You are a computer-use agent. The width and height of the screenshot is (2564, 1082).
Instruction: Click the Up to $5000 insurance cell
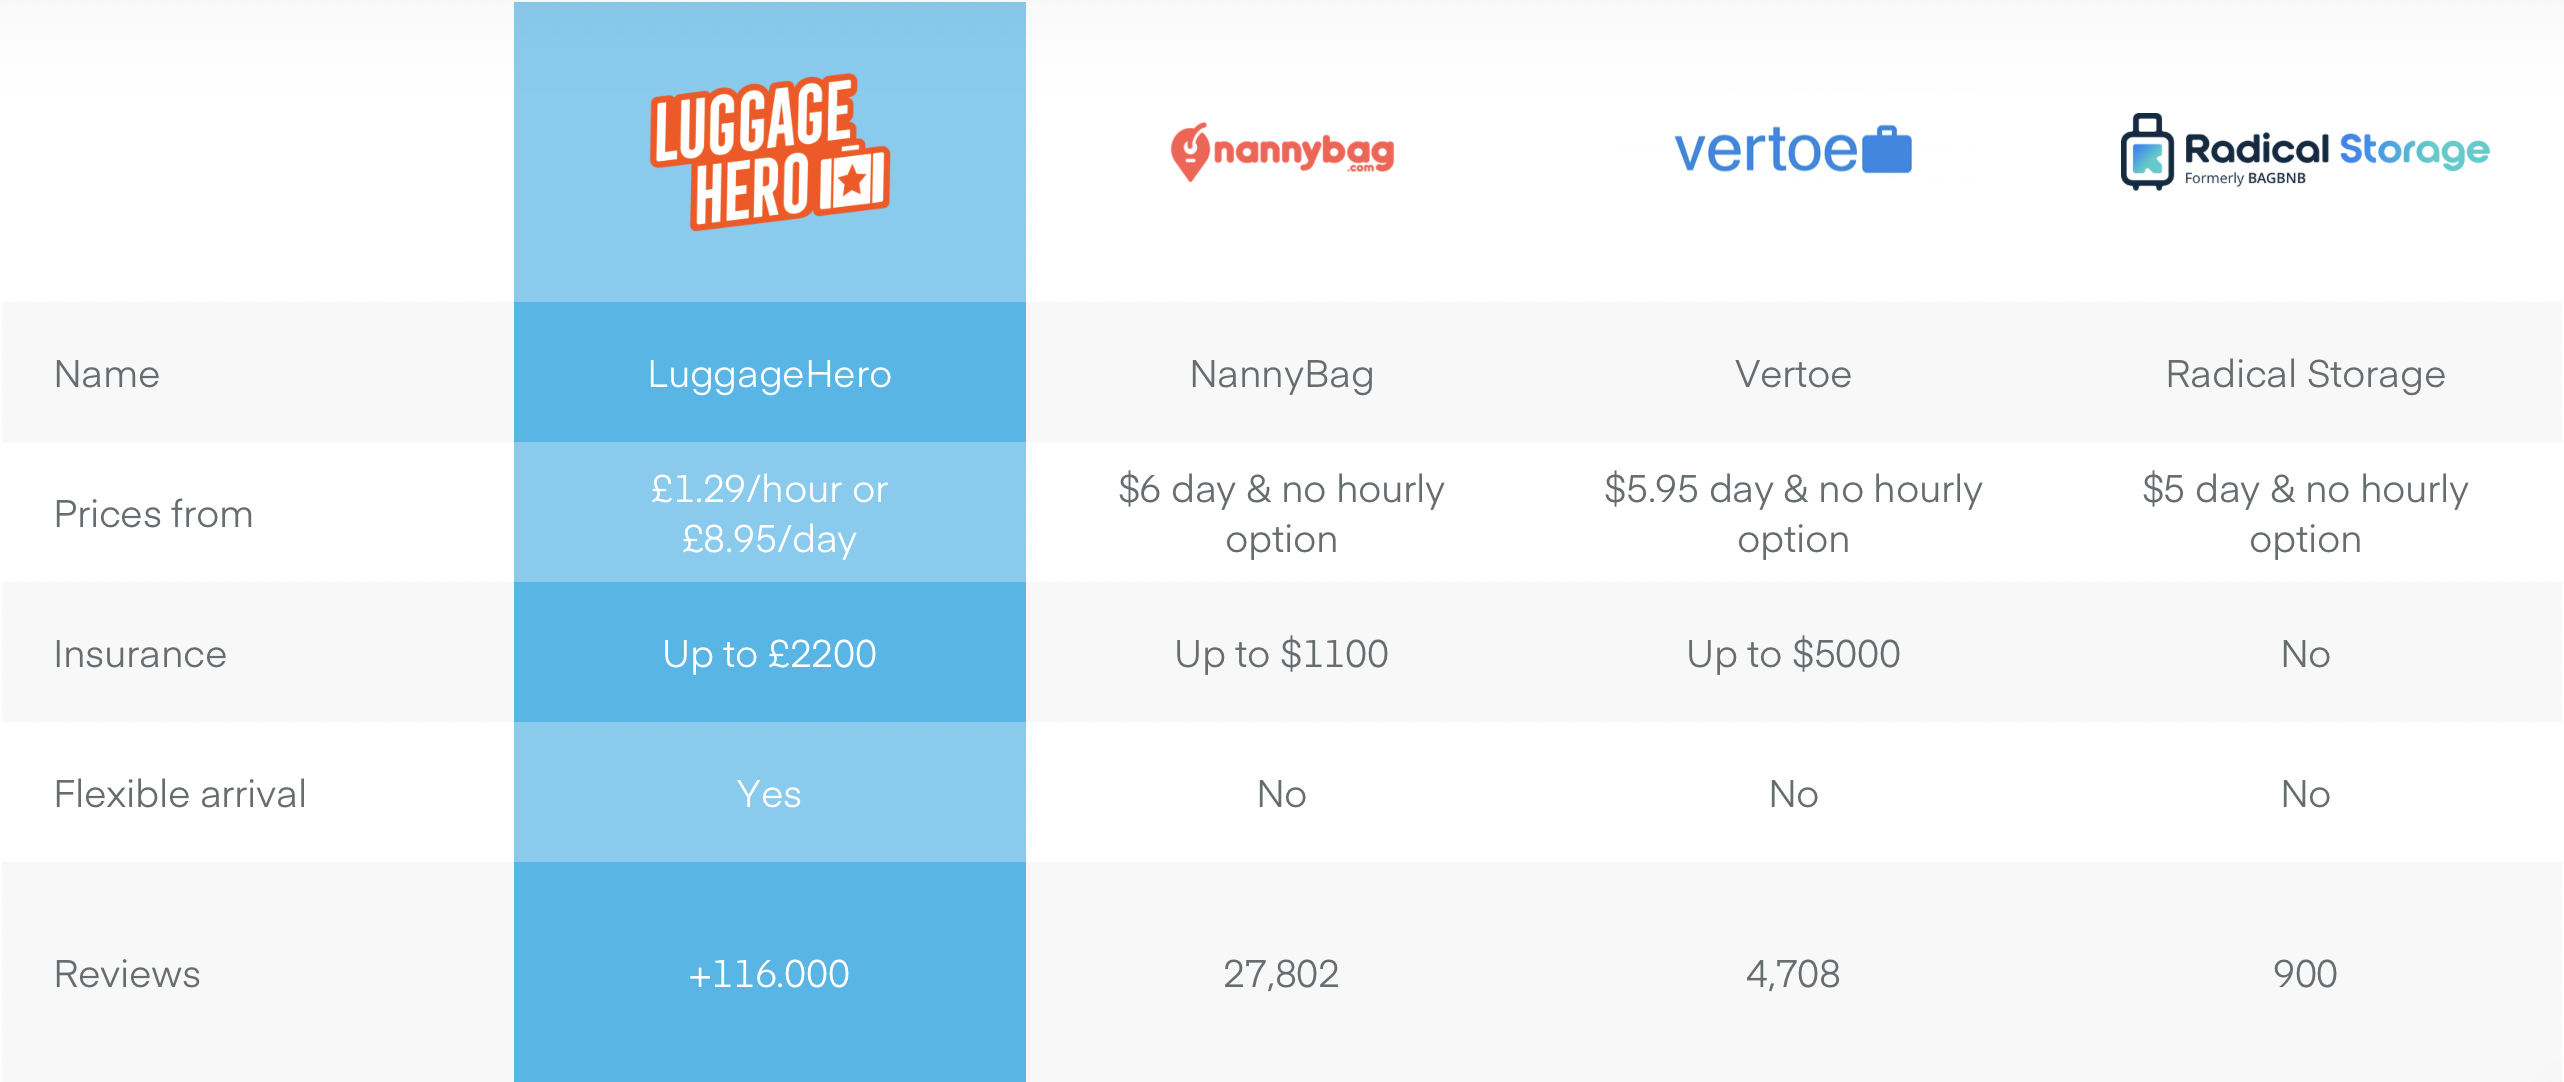[x=1794, y=652]
